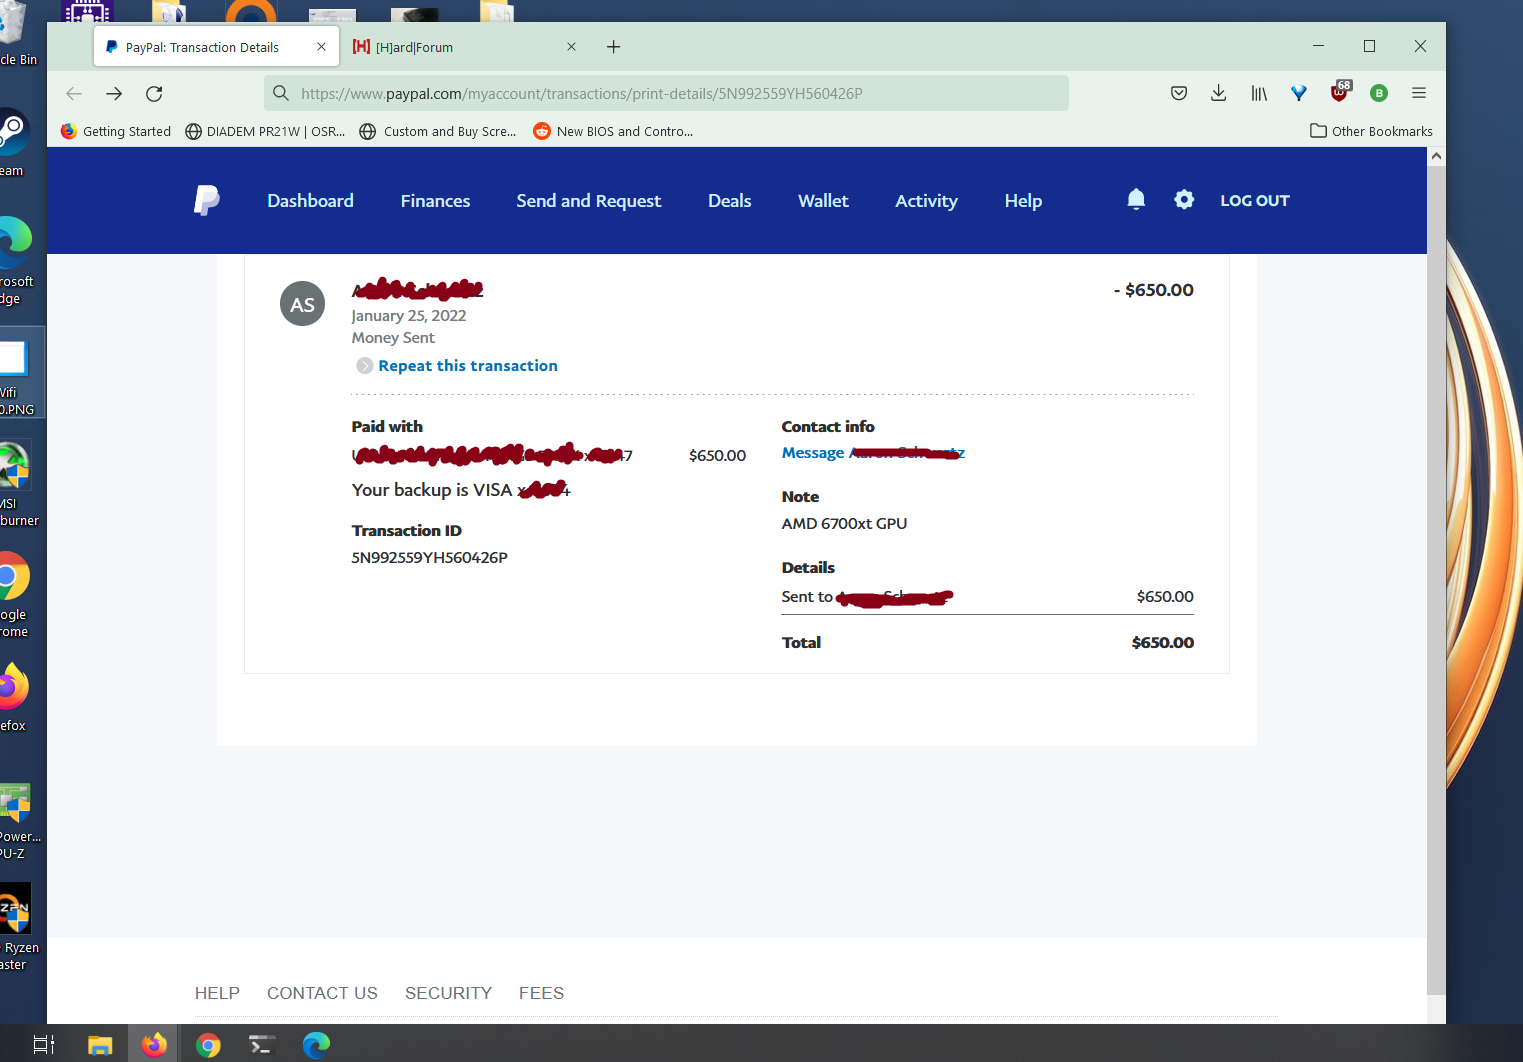Click the Firefox reload button
Screen dimensions: 1523x1062
tap(154, 94)
